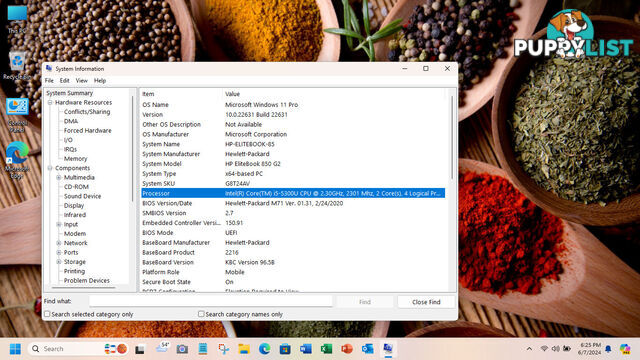The height and width of the screenshot is (360, 640).
Task: Launch PowerPoint from the taskbar
Action: click(x=347, y=349)
